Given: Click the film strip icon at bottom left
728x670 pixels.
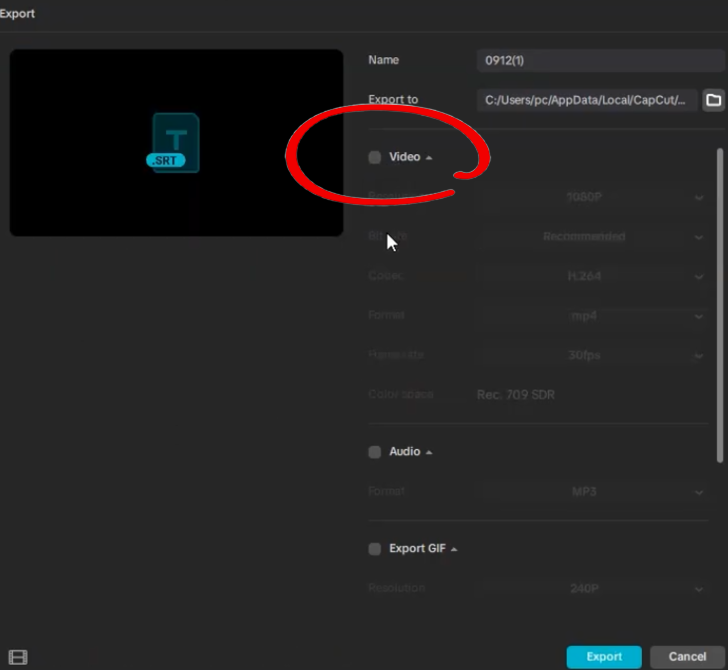Looking at the screenshot, I should [x=18, y=657].
